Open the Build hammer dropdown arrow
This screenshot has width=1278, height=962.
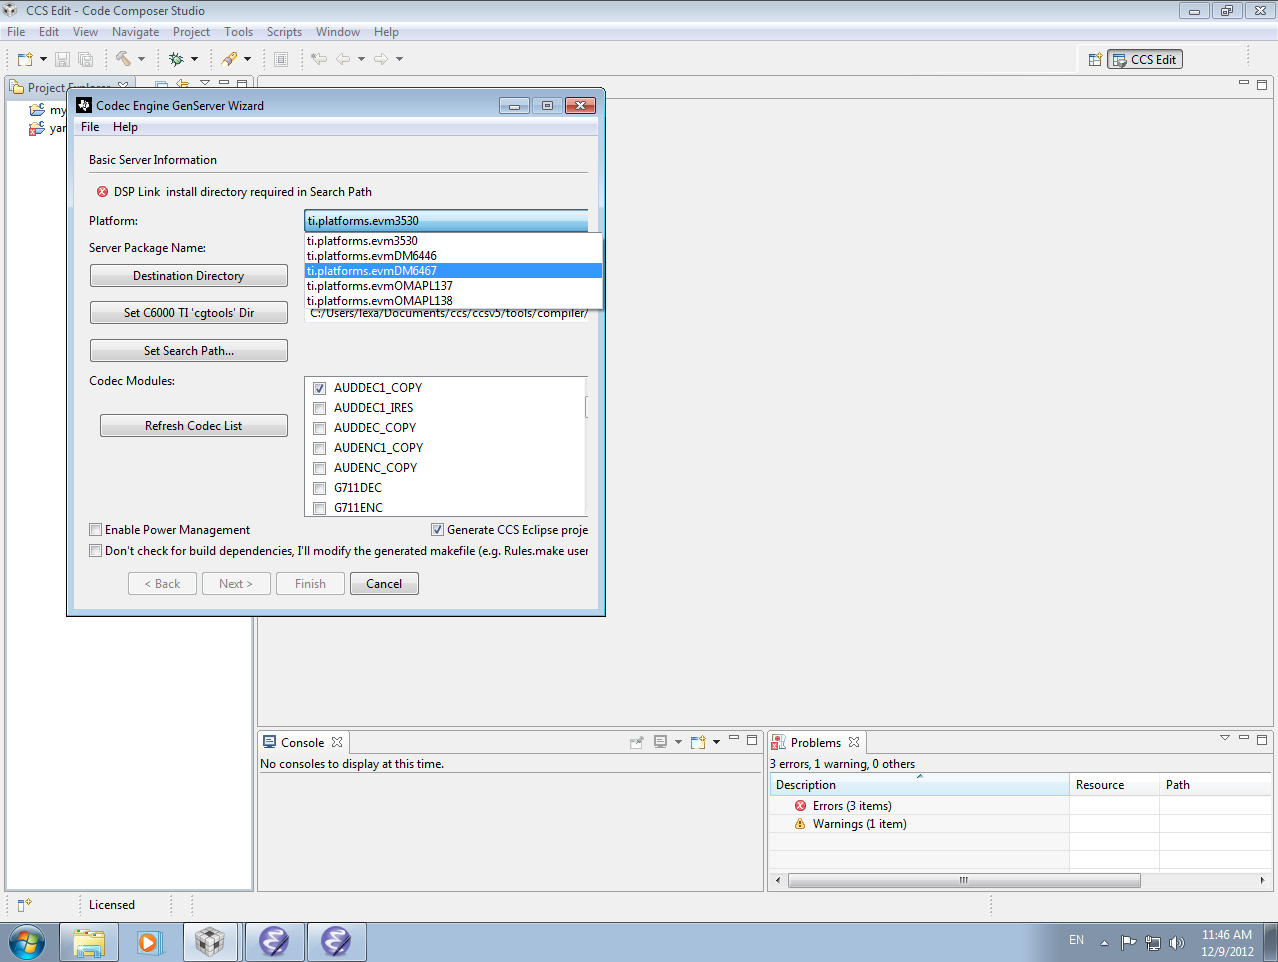pyautogui.click(x=141, y=59)
